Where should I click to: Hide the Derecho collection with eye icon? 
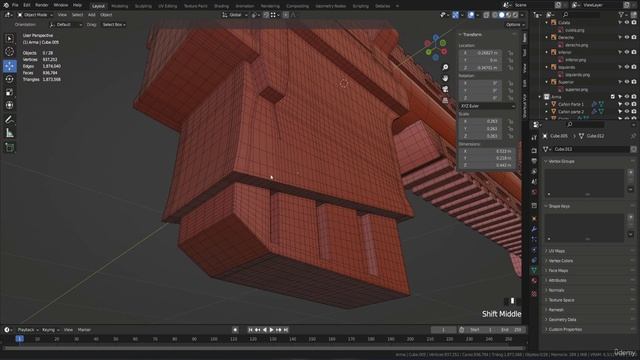pyautogui.click(x=627, y=37)
